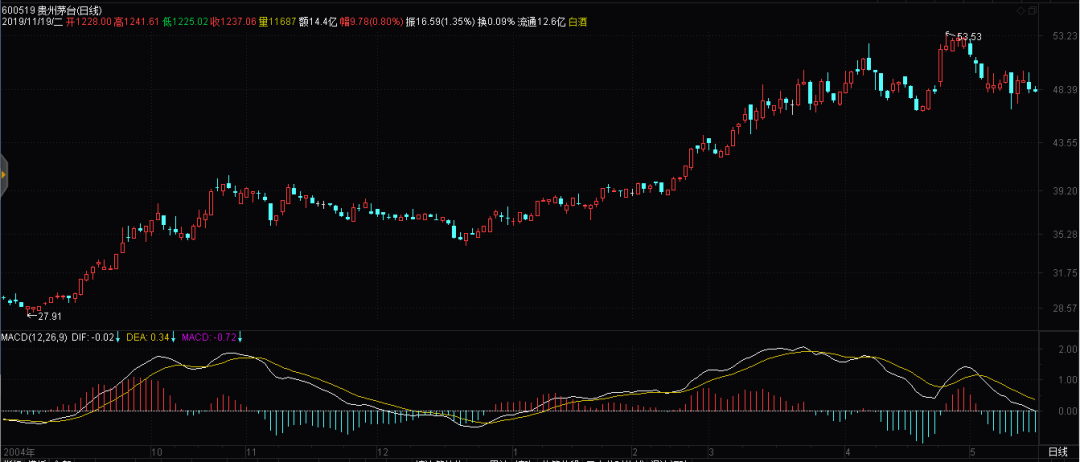Open the 白酒 sector link
1080x462 pixels.
pos(578,22)
